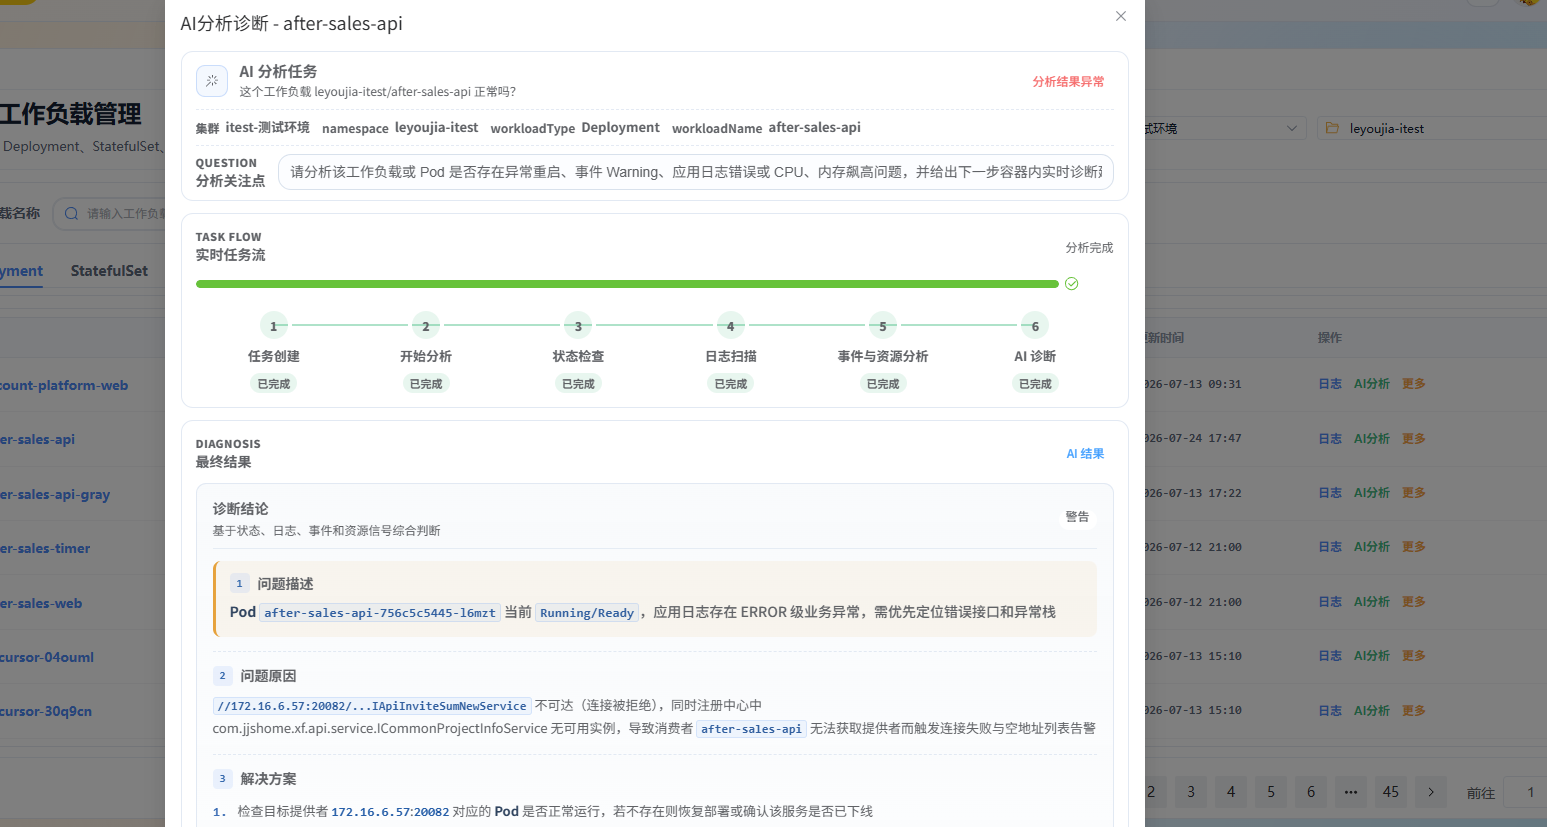The width and height of the screenshot is (1547, 827).
Task: Open AI分析 for the 07-24 17:47 row
Action: [x=1372, y=439]
